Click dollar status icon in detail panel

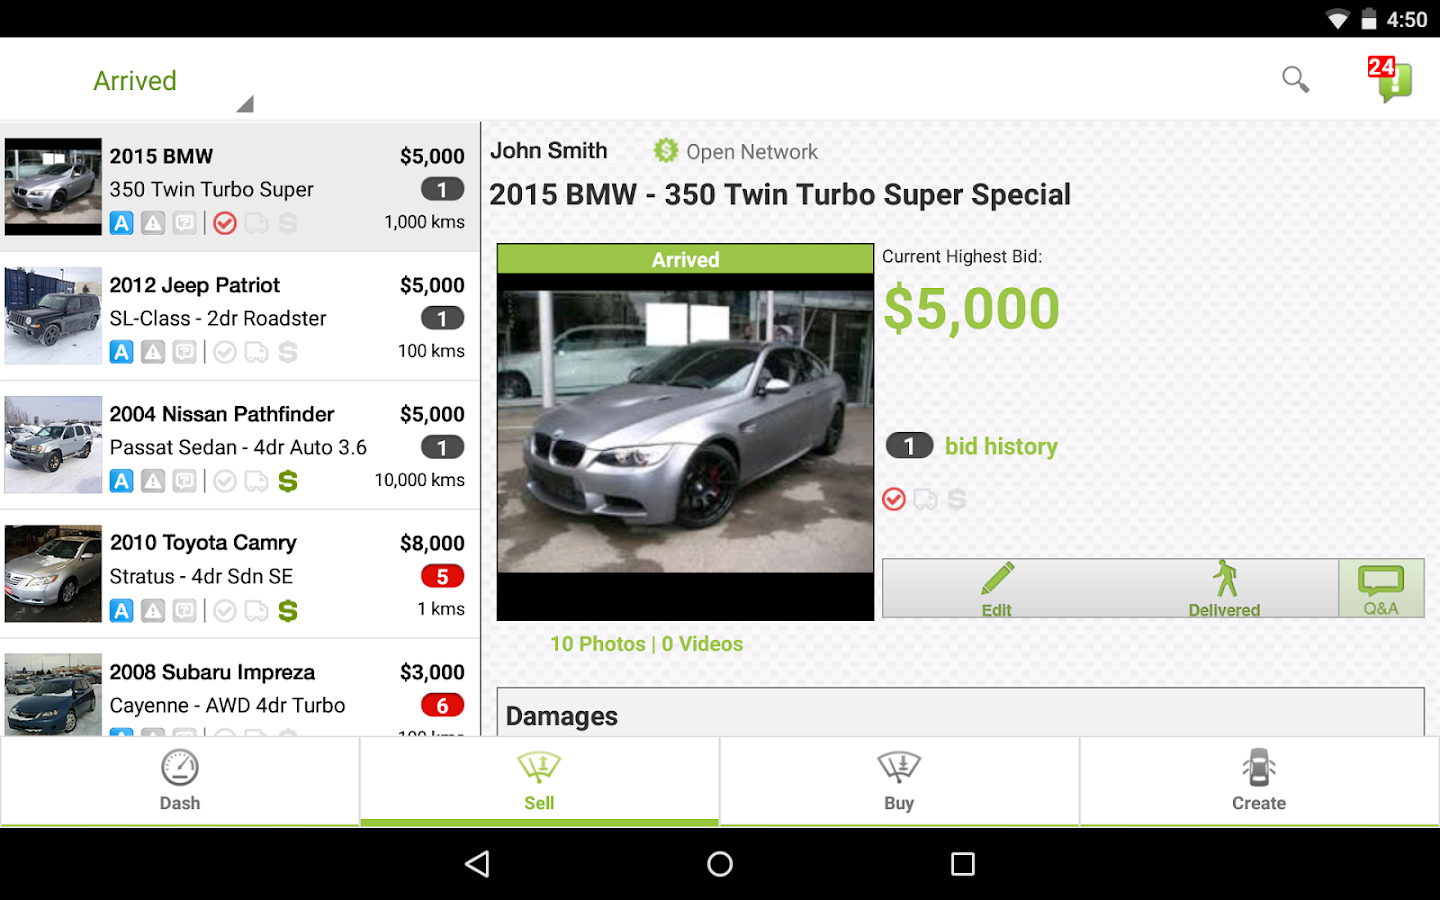point(957,499)
